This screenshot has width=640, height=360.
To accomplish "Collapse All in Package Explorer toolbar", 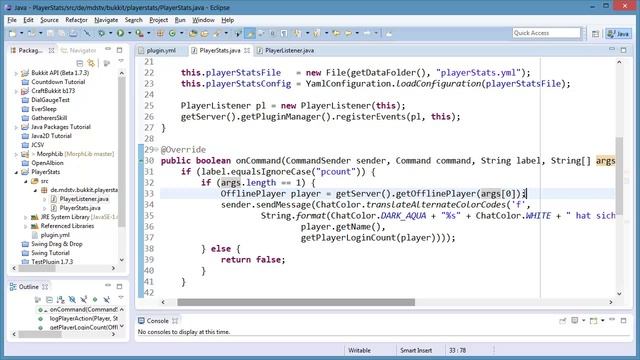I will 80,63.
